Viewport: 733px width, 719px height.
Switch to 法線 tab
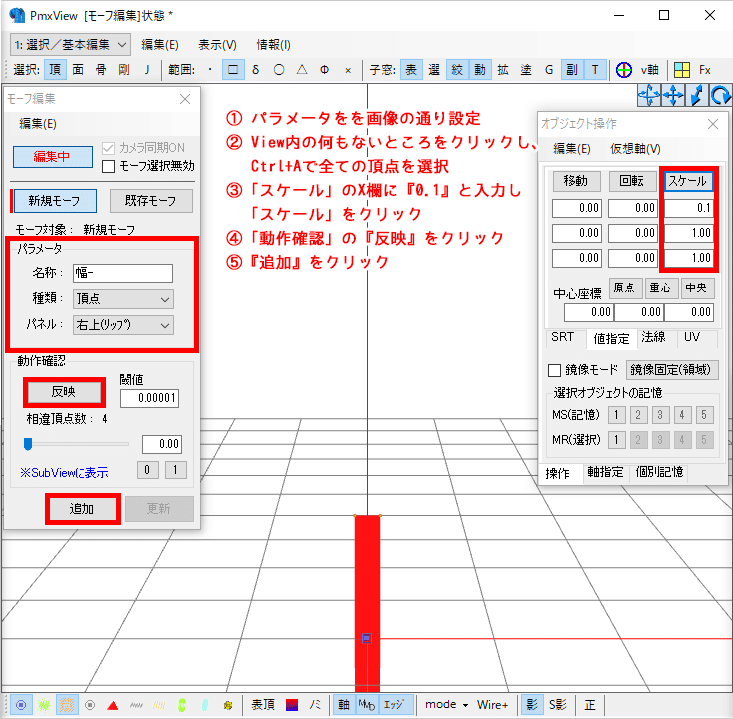click(x=653, y=337)
